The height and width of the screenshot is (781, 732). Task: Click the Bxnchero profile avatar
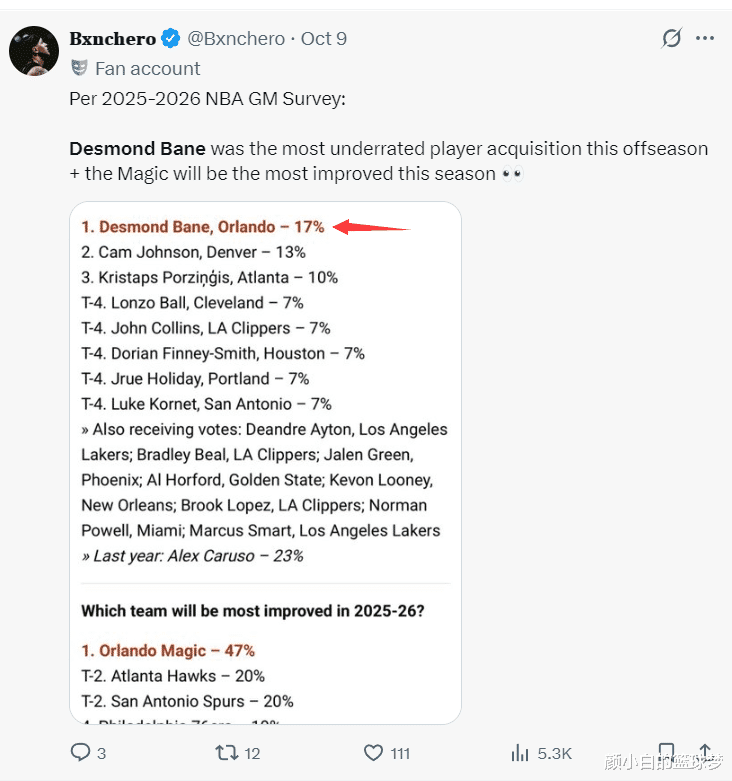pyautogui.click(x=34, y=51)
